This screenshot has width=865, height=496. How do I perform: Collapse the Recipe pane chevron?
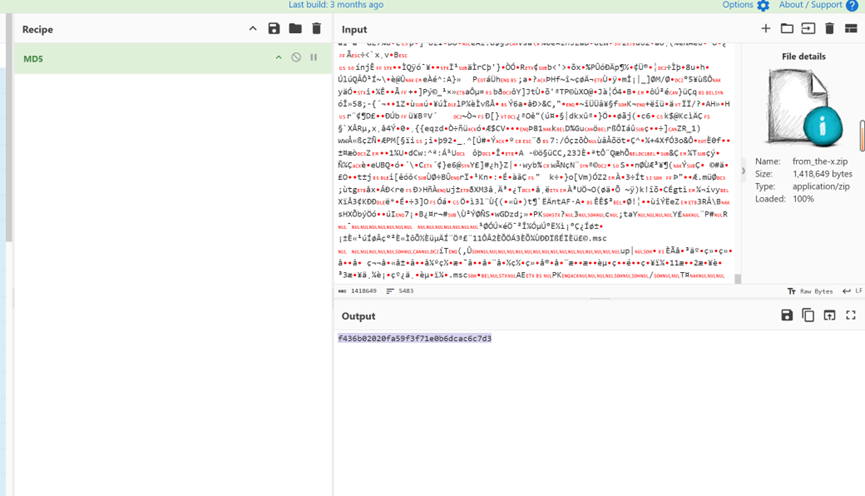coord(253,29)
